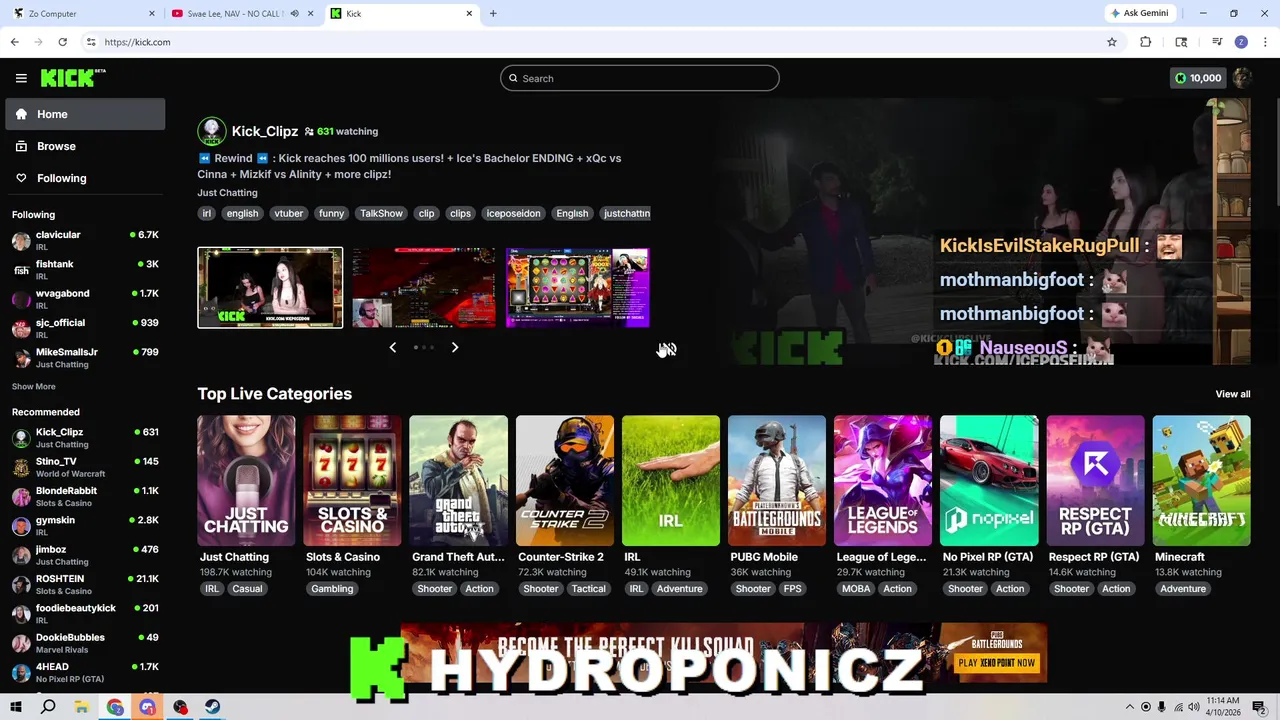Open DookieBubbles recommended channel

pyautogui.click(x=85, y=643)
